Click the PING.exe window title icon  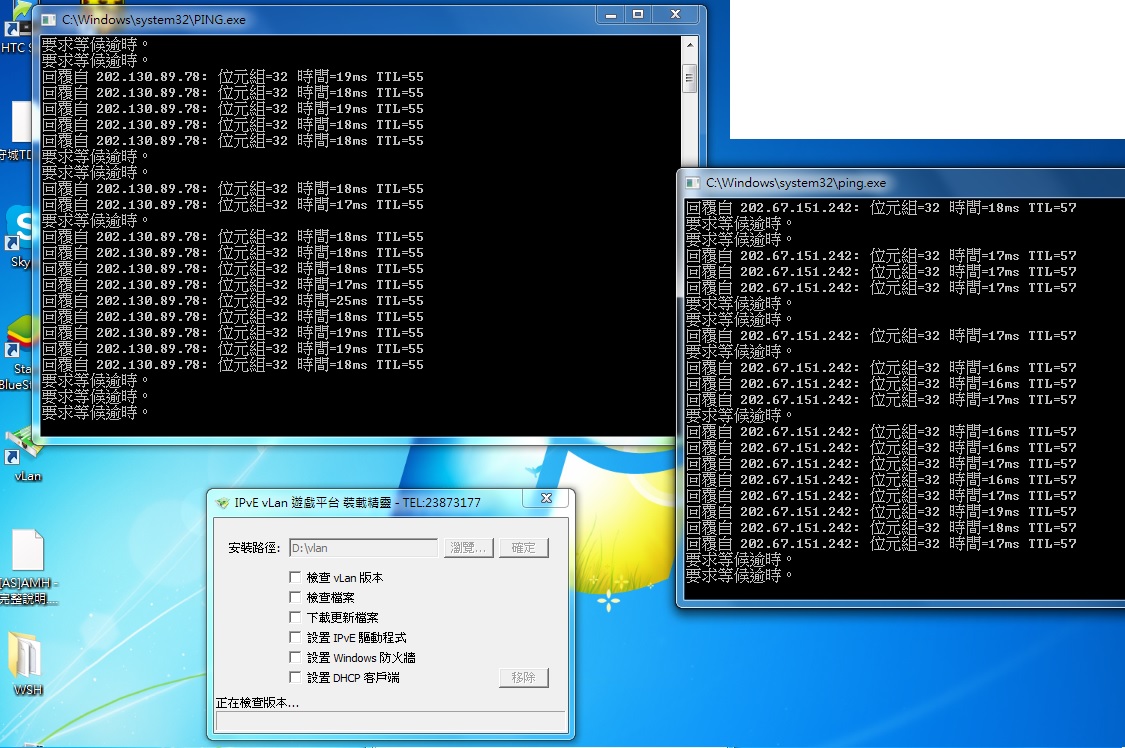point(47,19)
